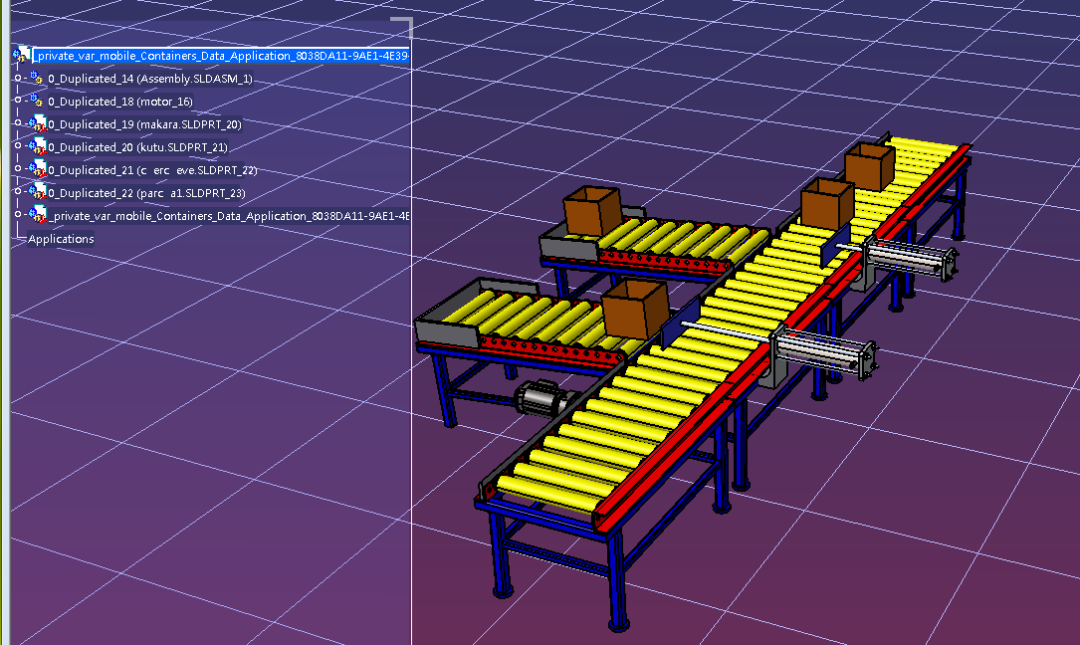Viewport: 1080px width, 645px height.
Task: Click the part icon of 0_Duplicated_20 (kutu.SLDPRT_21)
Action: (x=37, y=147)
